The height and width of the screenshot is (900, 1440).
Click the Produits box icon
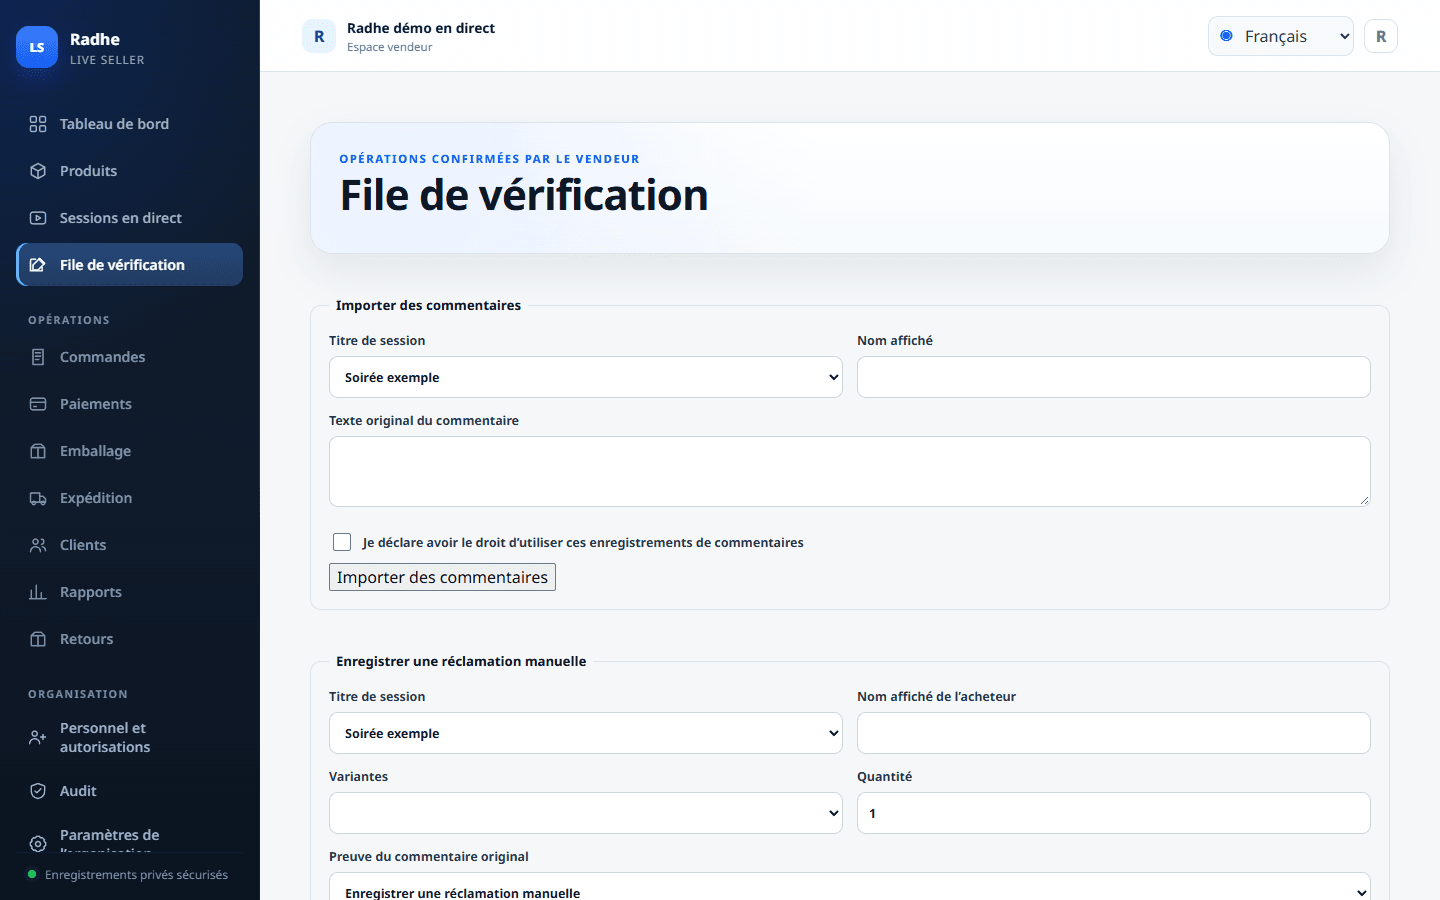pos(38,171)
